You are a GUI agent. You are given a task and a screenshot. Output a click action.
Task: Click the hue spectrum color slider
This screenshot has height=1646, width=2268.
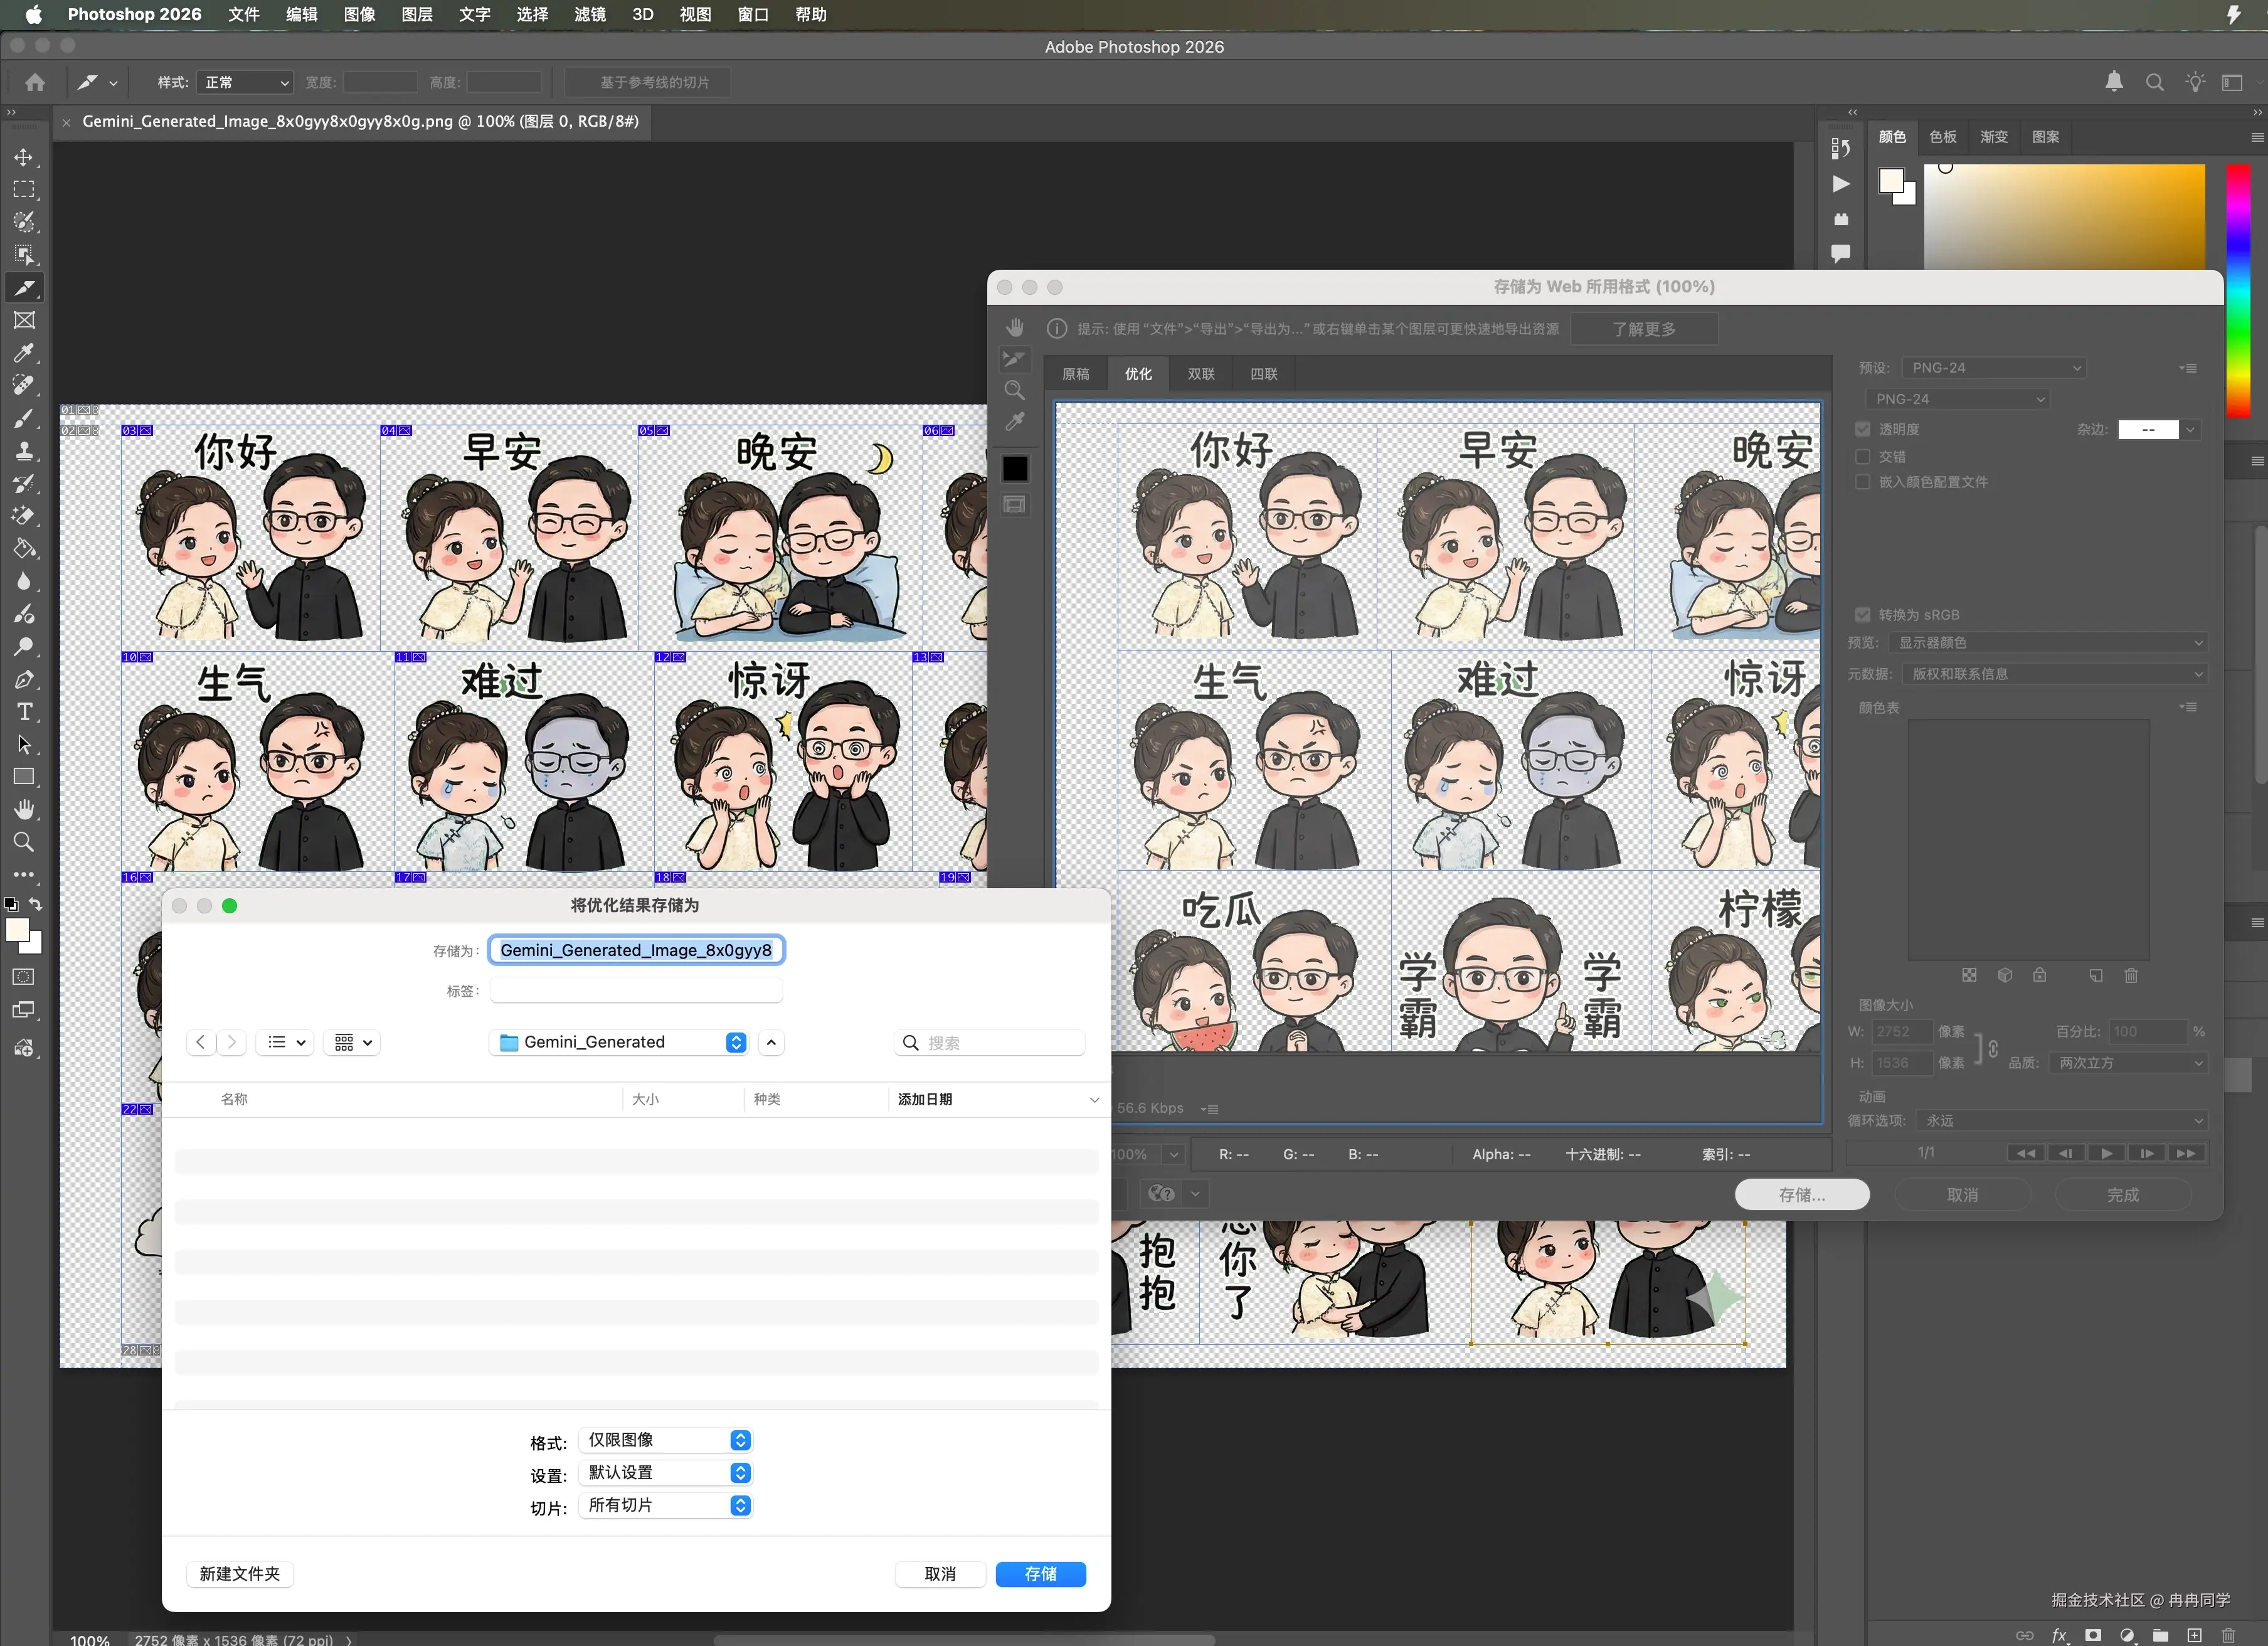coord(2237,290)
